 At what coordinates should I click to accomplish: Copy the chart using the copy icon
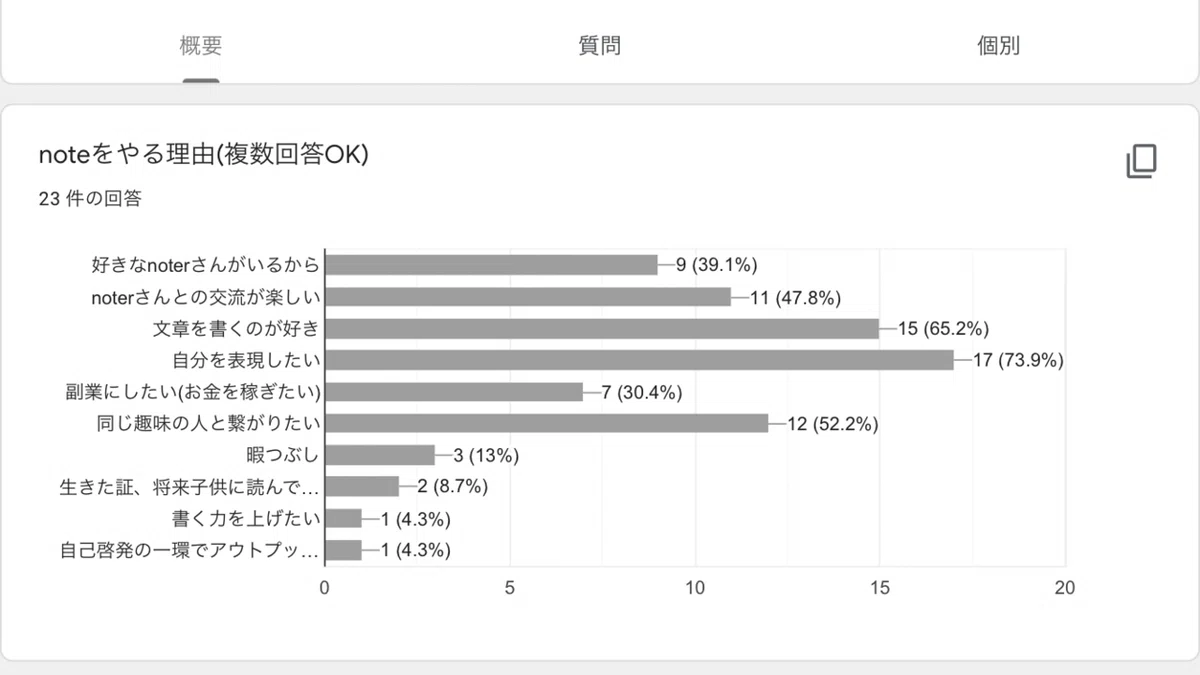pos(1141,161)
